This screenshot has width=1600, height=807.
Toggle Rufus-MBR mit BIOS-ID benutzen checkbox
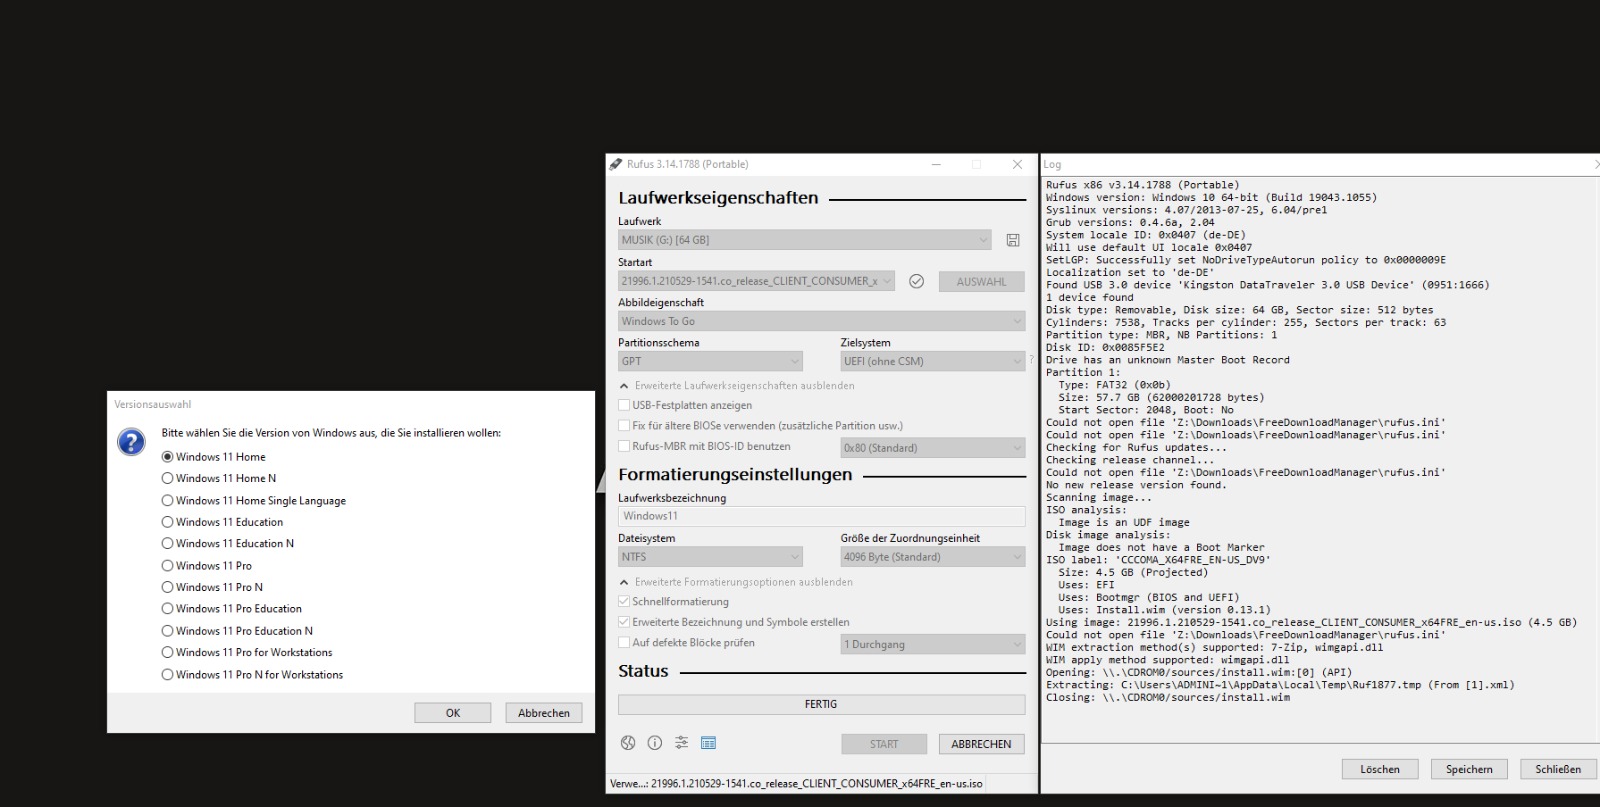coord(704,447)
